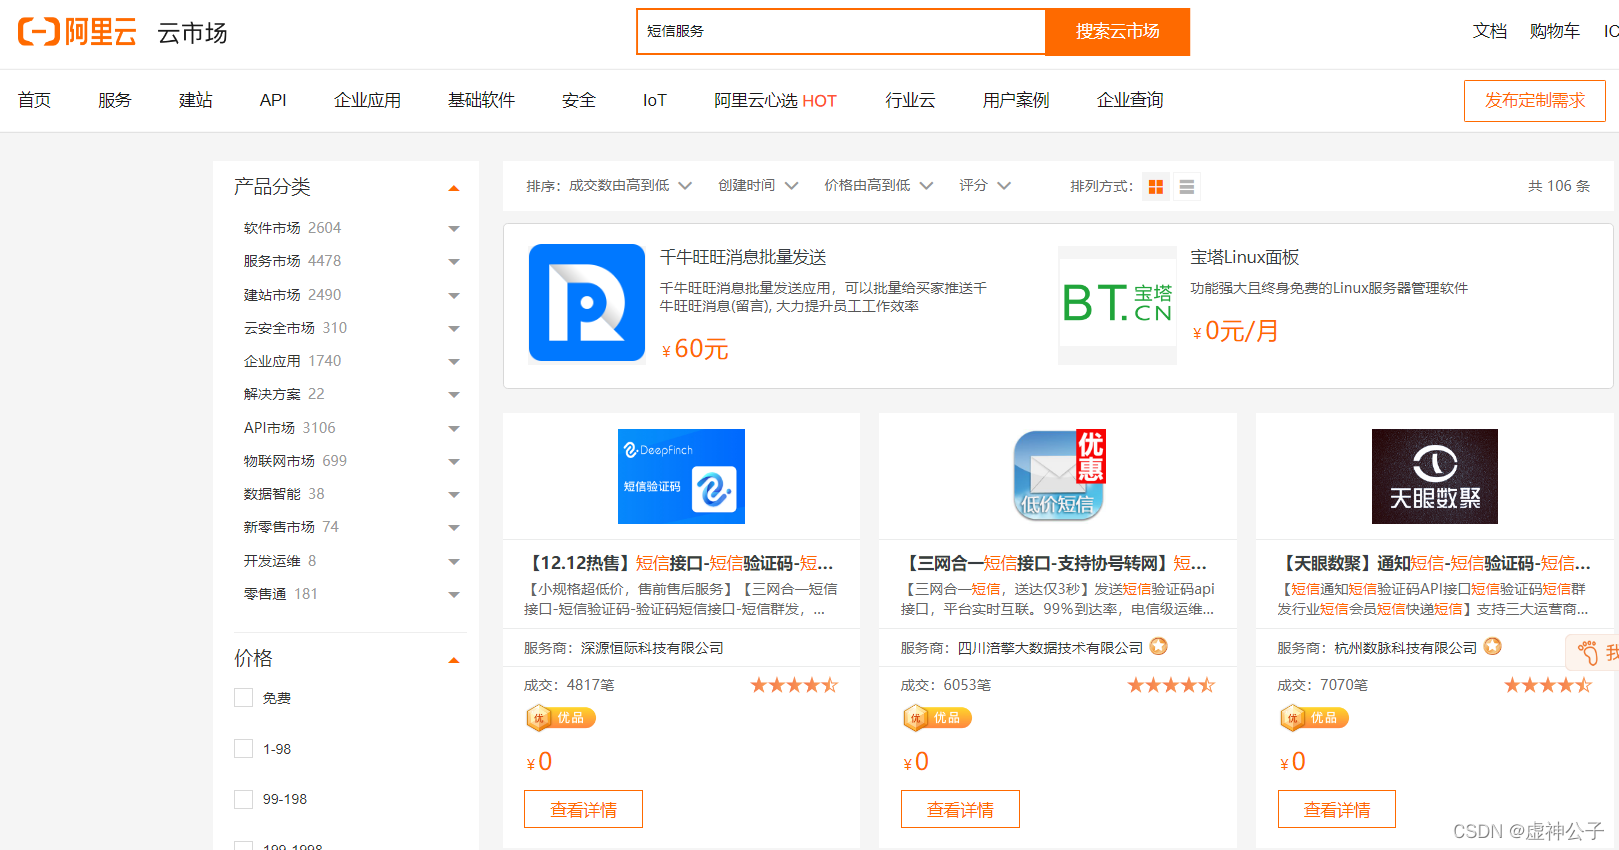The height and width of the screenshot is (850, 1619).
Task: Switch to list layout view icon
Action: [1187, 187]
